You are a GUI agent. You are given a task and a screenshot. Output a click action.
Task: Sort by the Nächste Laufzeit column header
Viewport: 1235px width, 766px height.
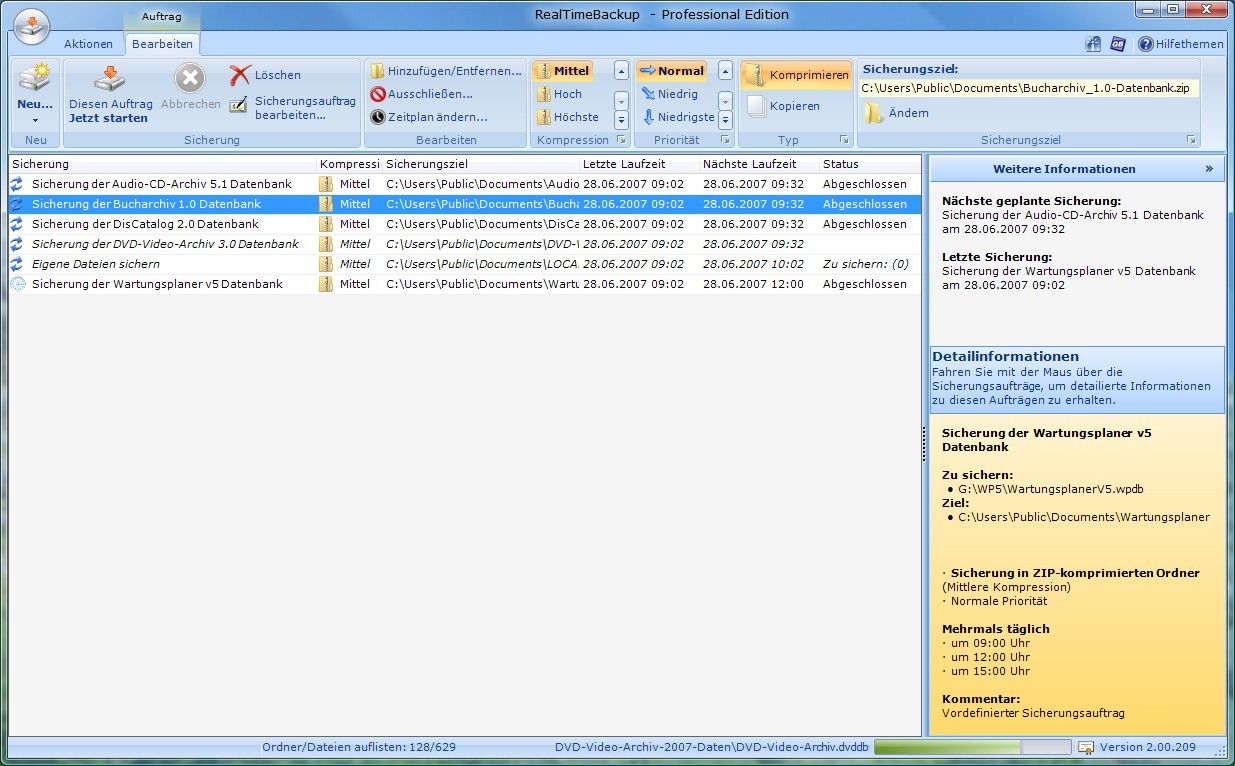tap(759, 164)
